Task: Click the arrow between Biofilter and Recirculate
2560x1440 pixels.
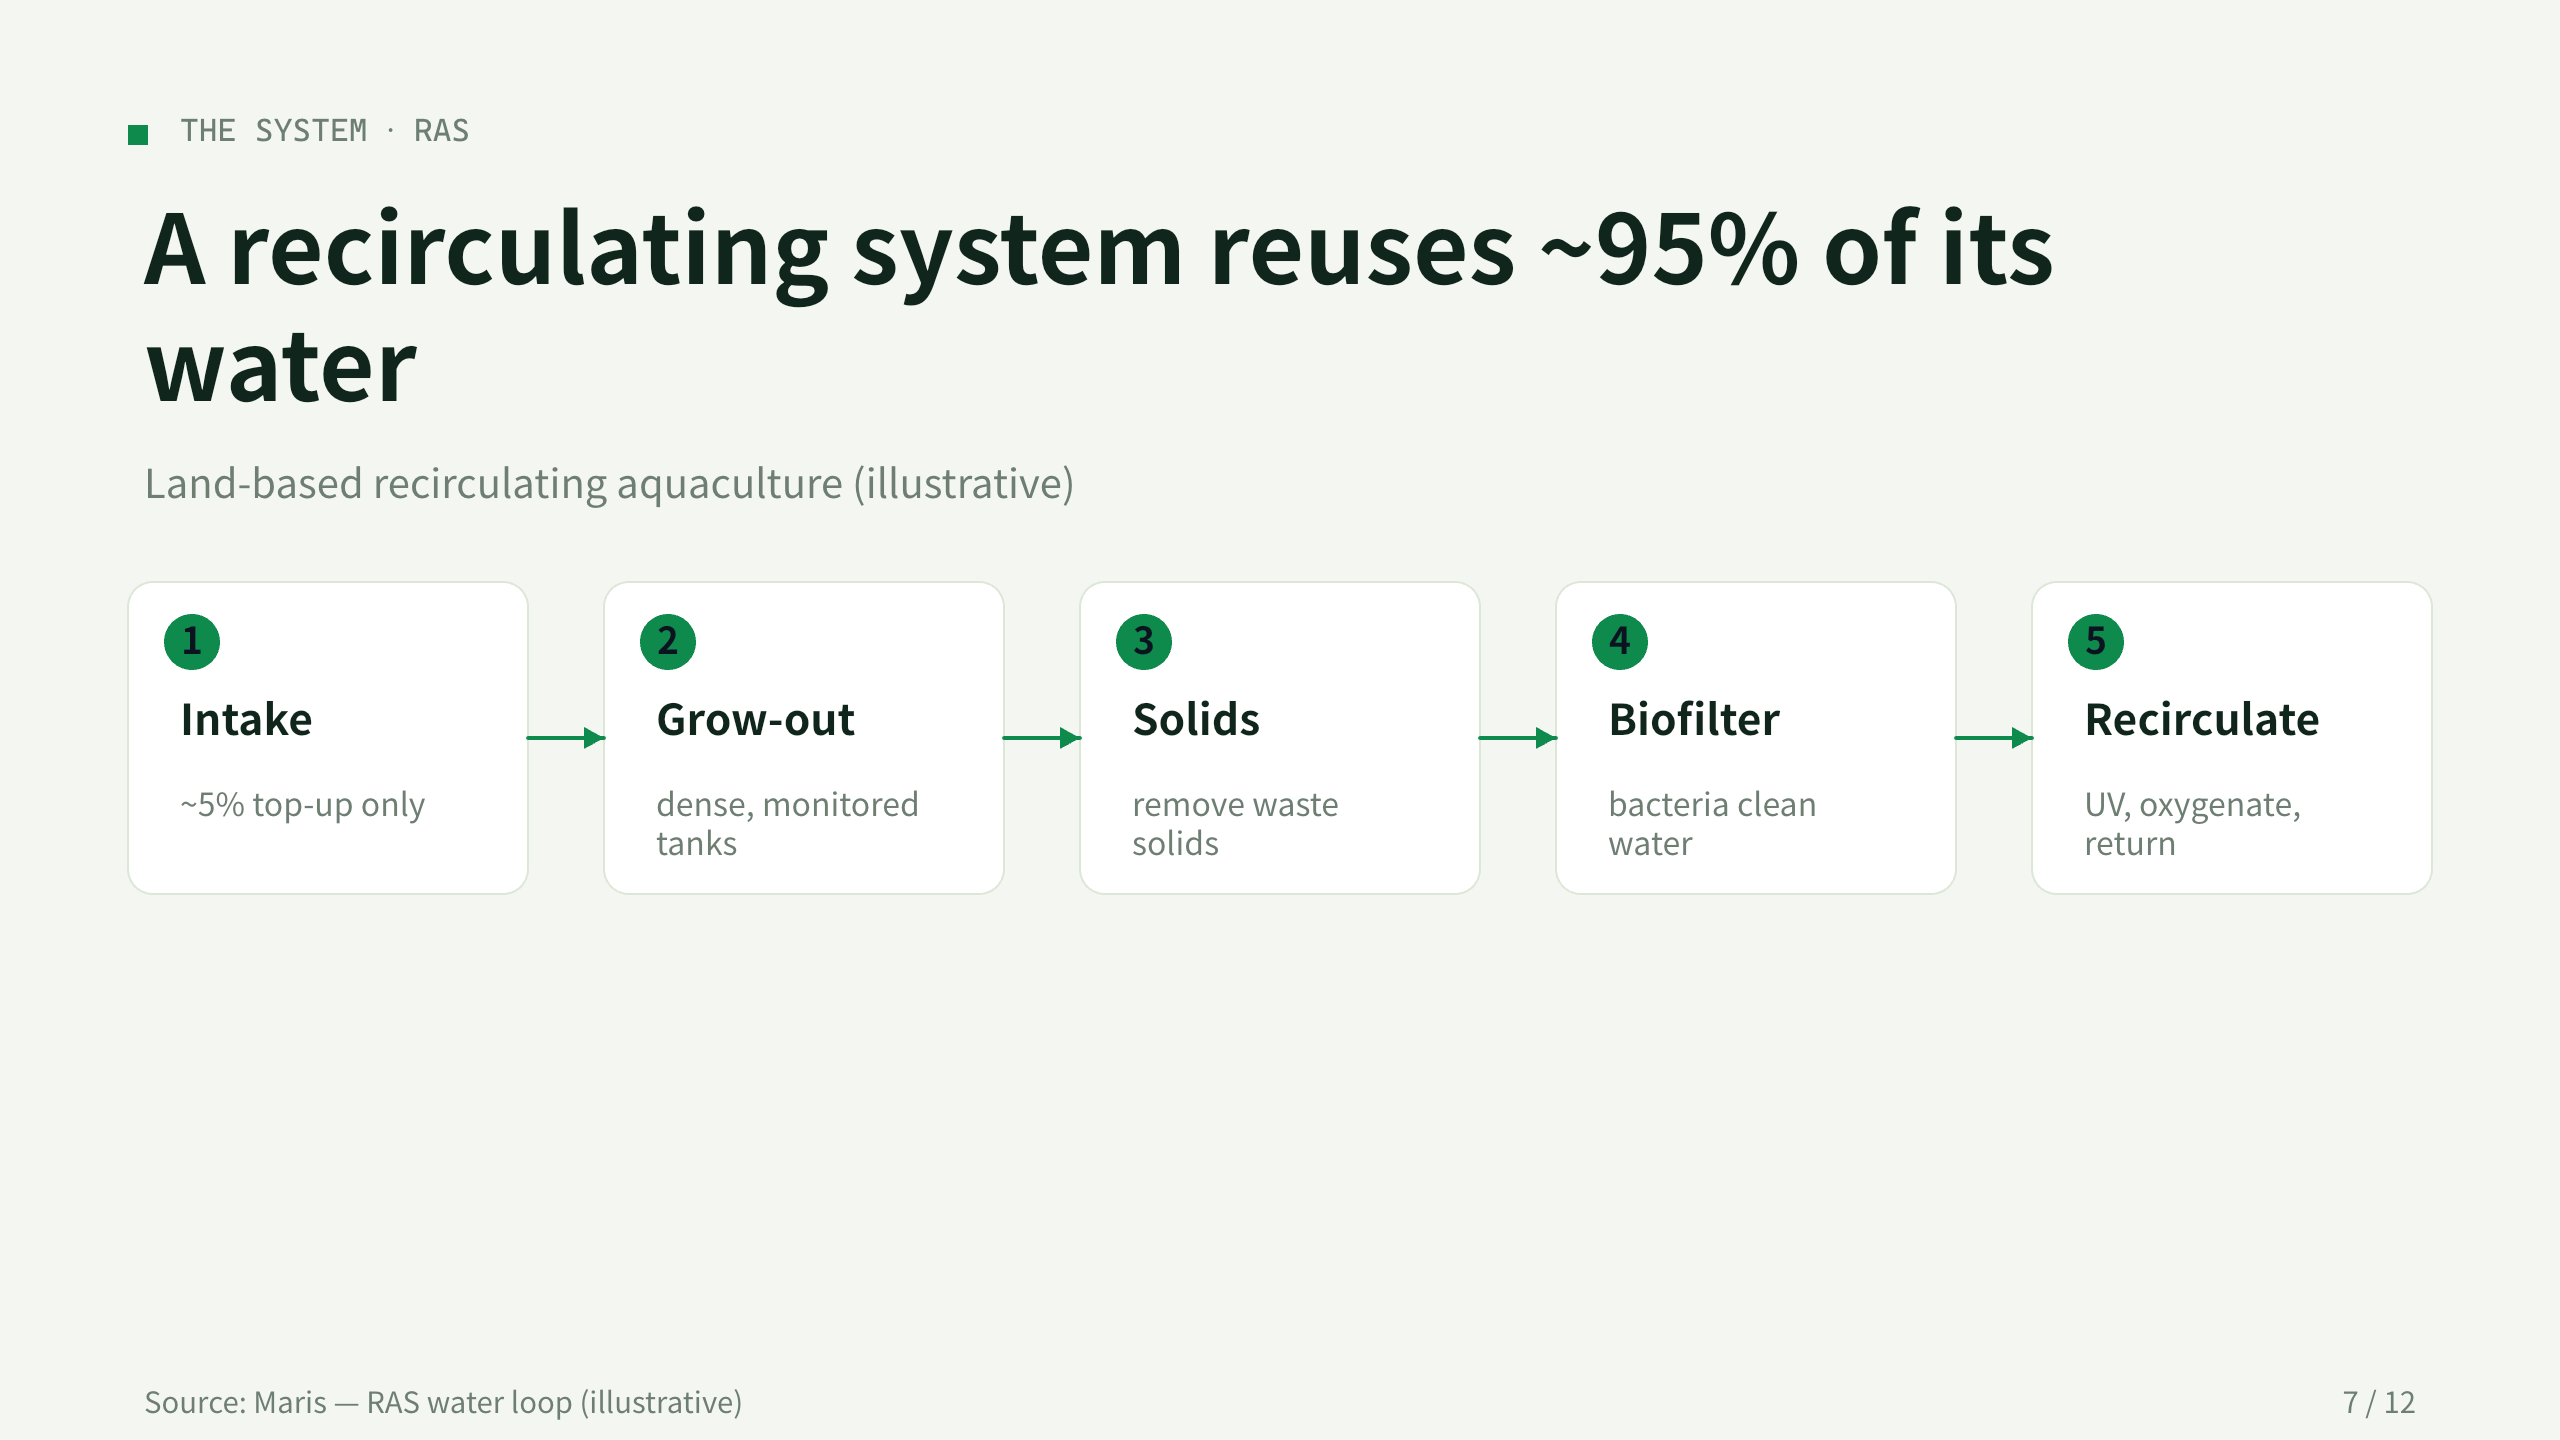Action: click(x=1994, y=738)
